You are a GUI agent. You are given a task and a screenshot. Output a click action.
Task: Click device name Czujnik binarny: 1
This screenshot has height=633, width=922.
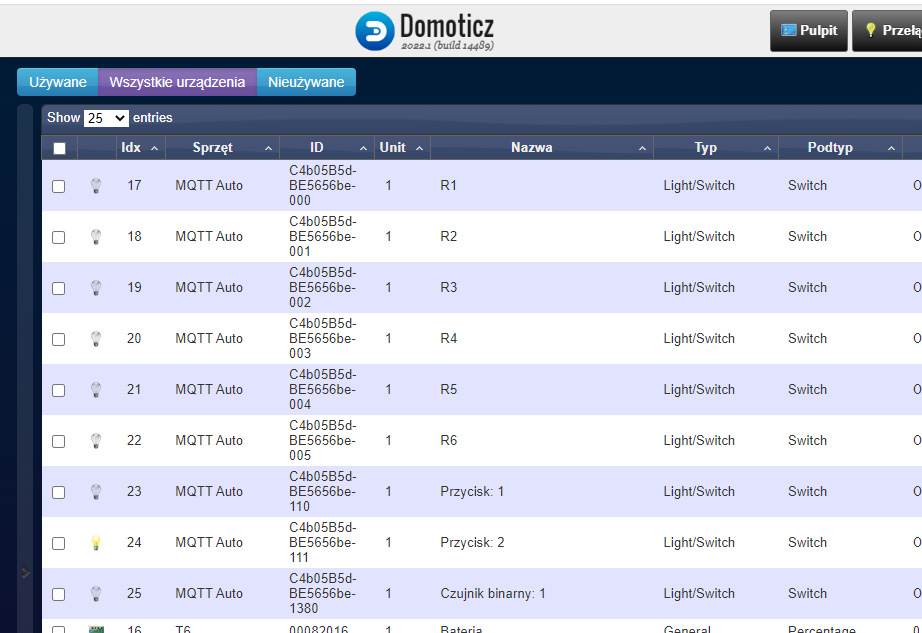[x=493, y=594]
